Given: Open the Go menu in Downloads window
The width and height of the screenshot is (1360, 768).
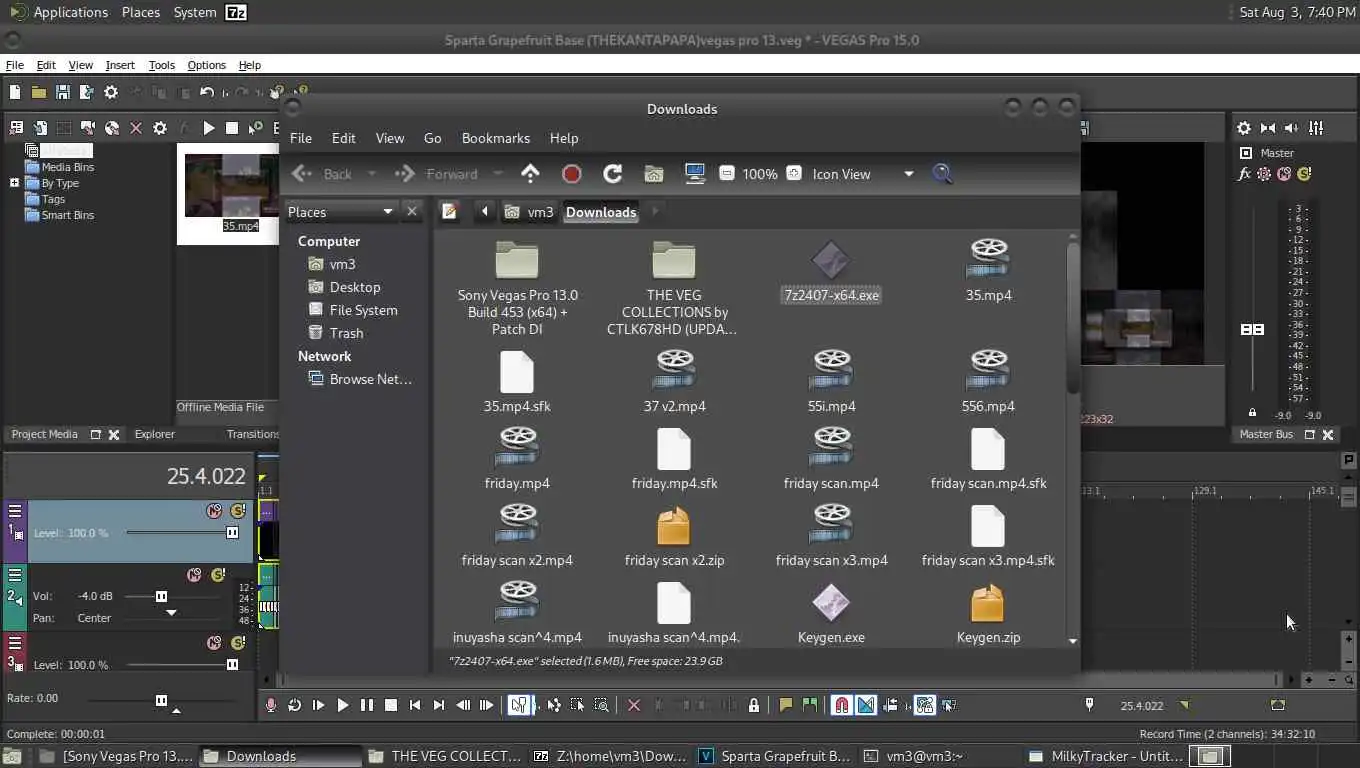Looking at the screenshot, I should tap(432, 138).
